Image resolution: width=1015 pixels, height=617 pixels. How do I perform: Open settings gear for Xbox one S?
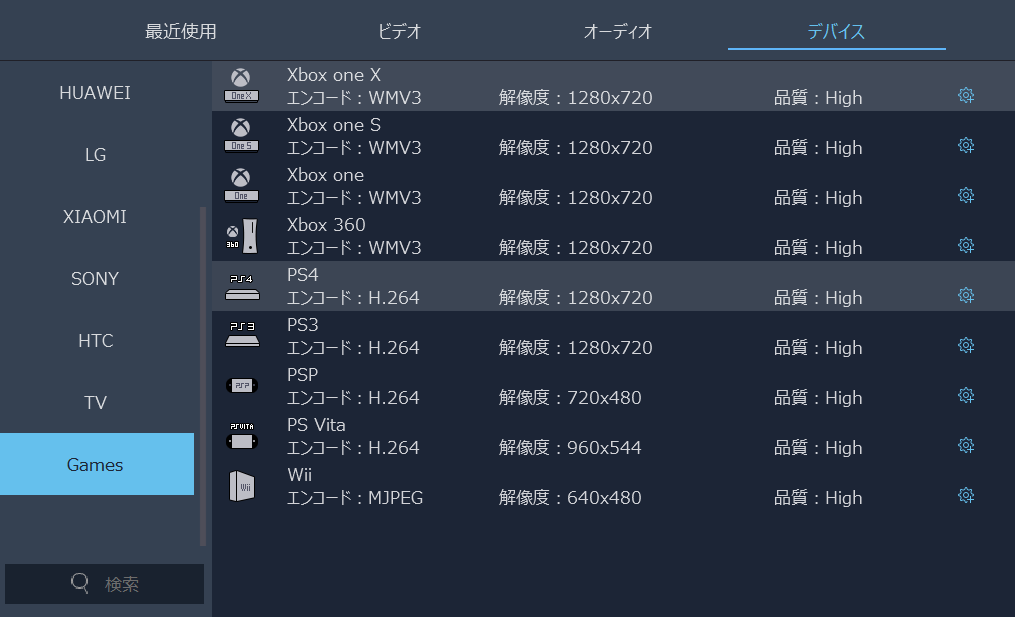(x=966, y=146)
